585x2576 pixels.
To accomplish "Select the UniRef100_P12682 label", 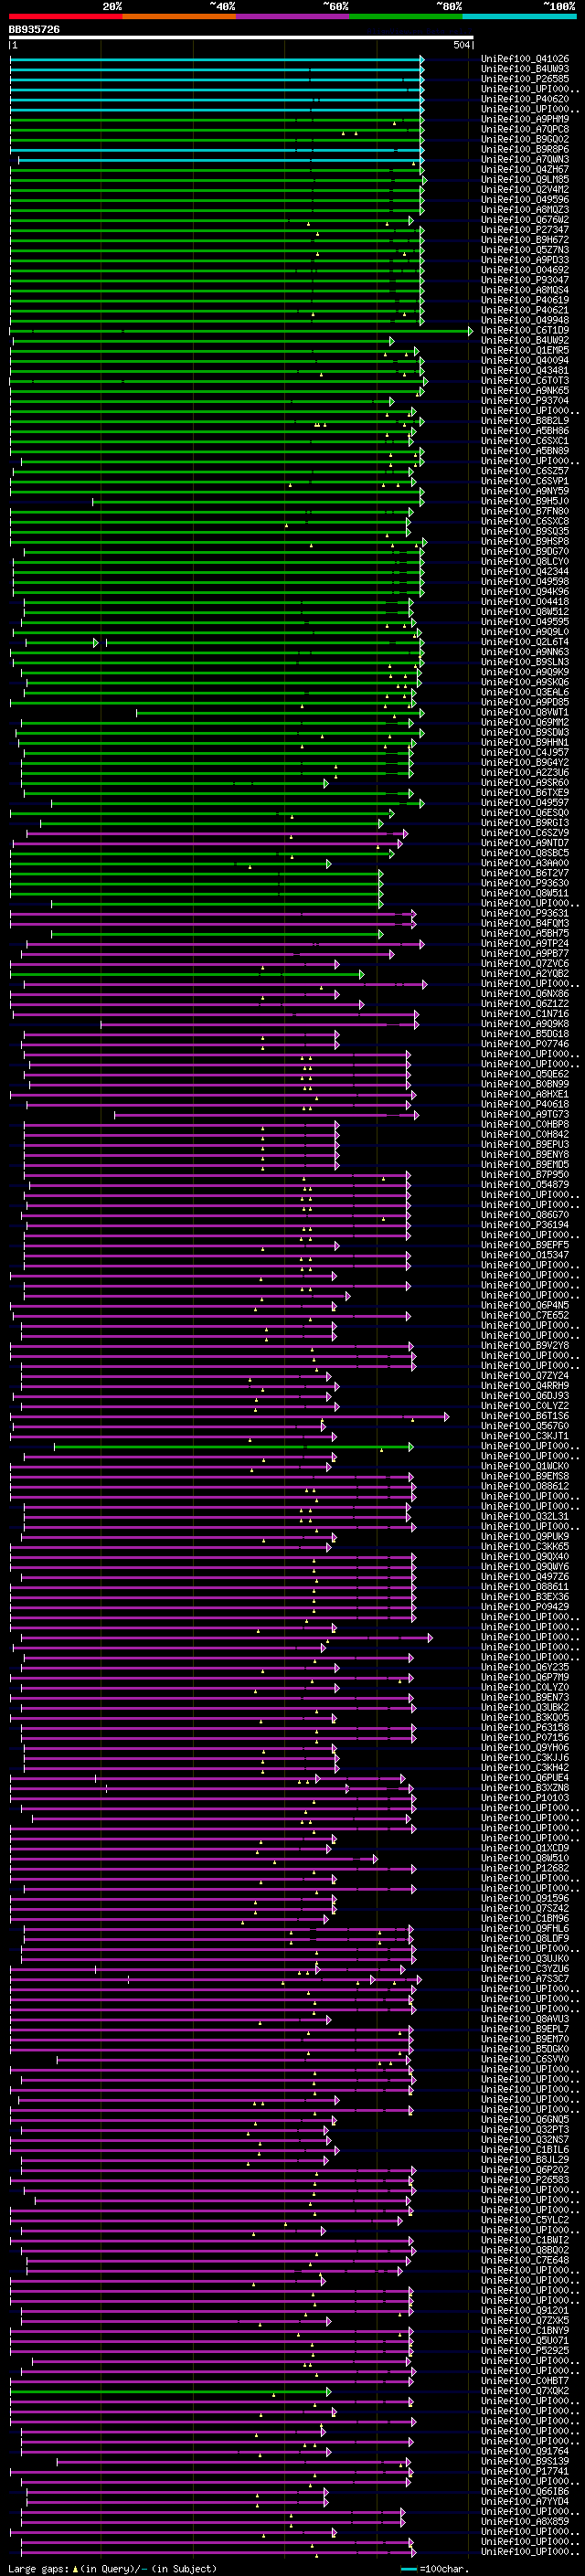I will [x=525, y=1868].
